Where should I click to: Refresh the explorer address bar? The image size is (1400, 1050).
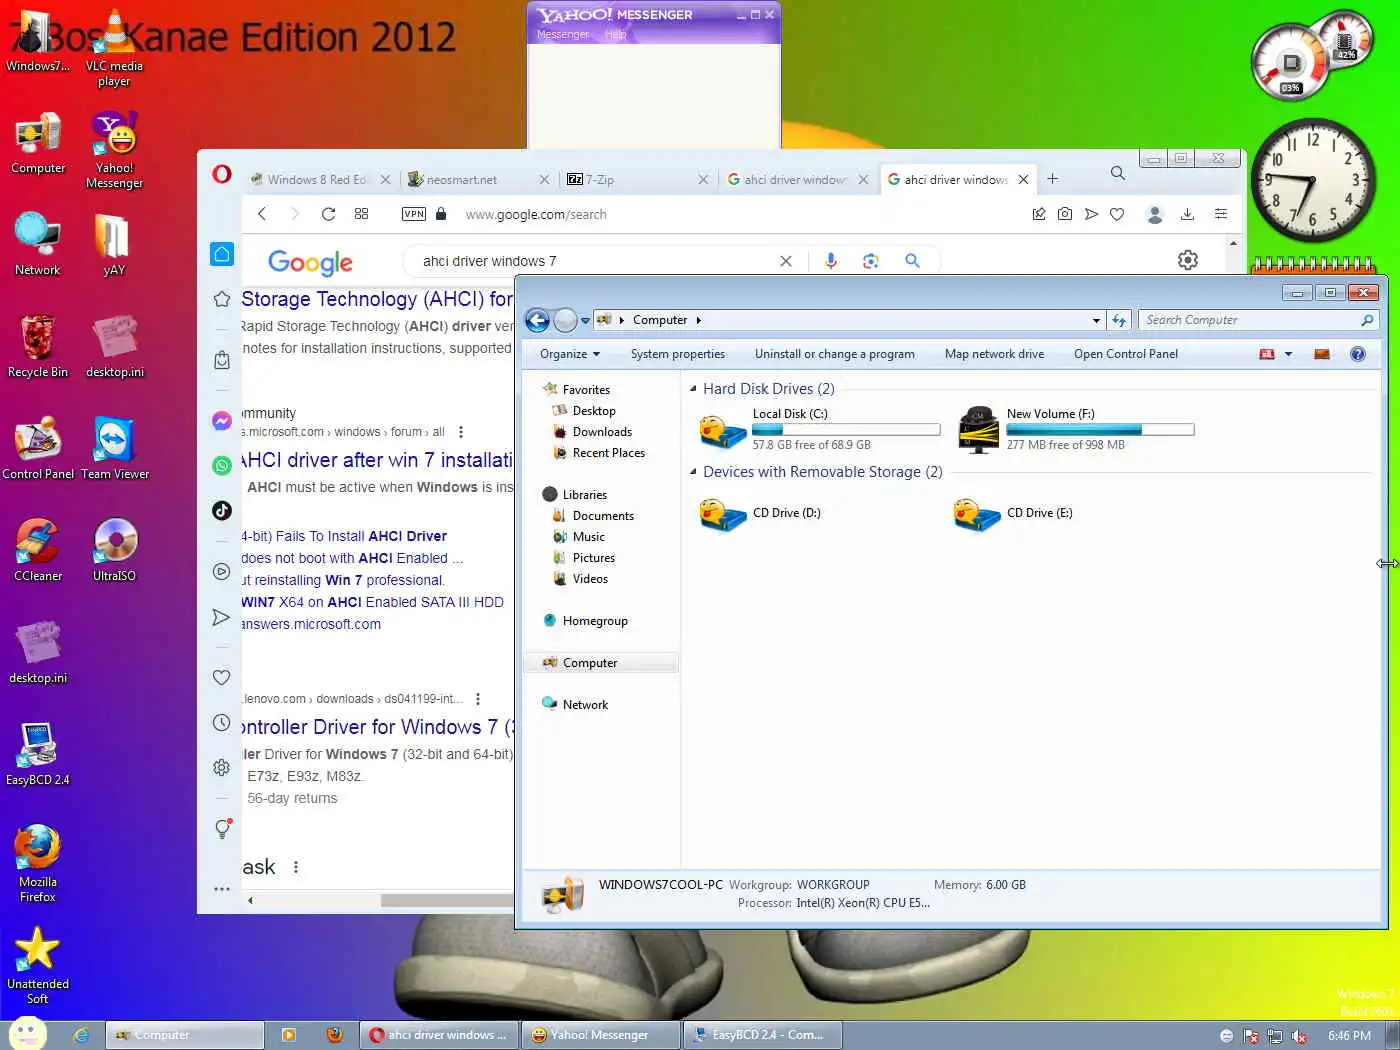pos(1119,320)
